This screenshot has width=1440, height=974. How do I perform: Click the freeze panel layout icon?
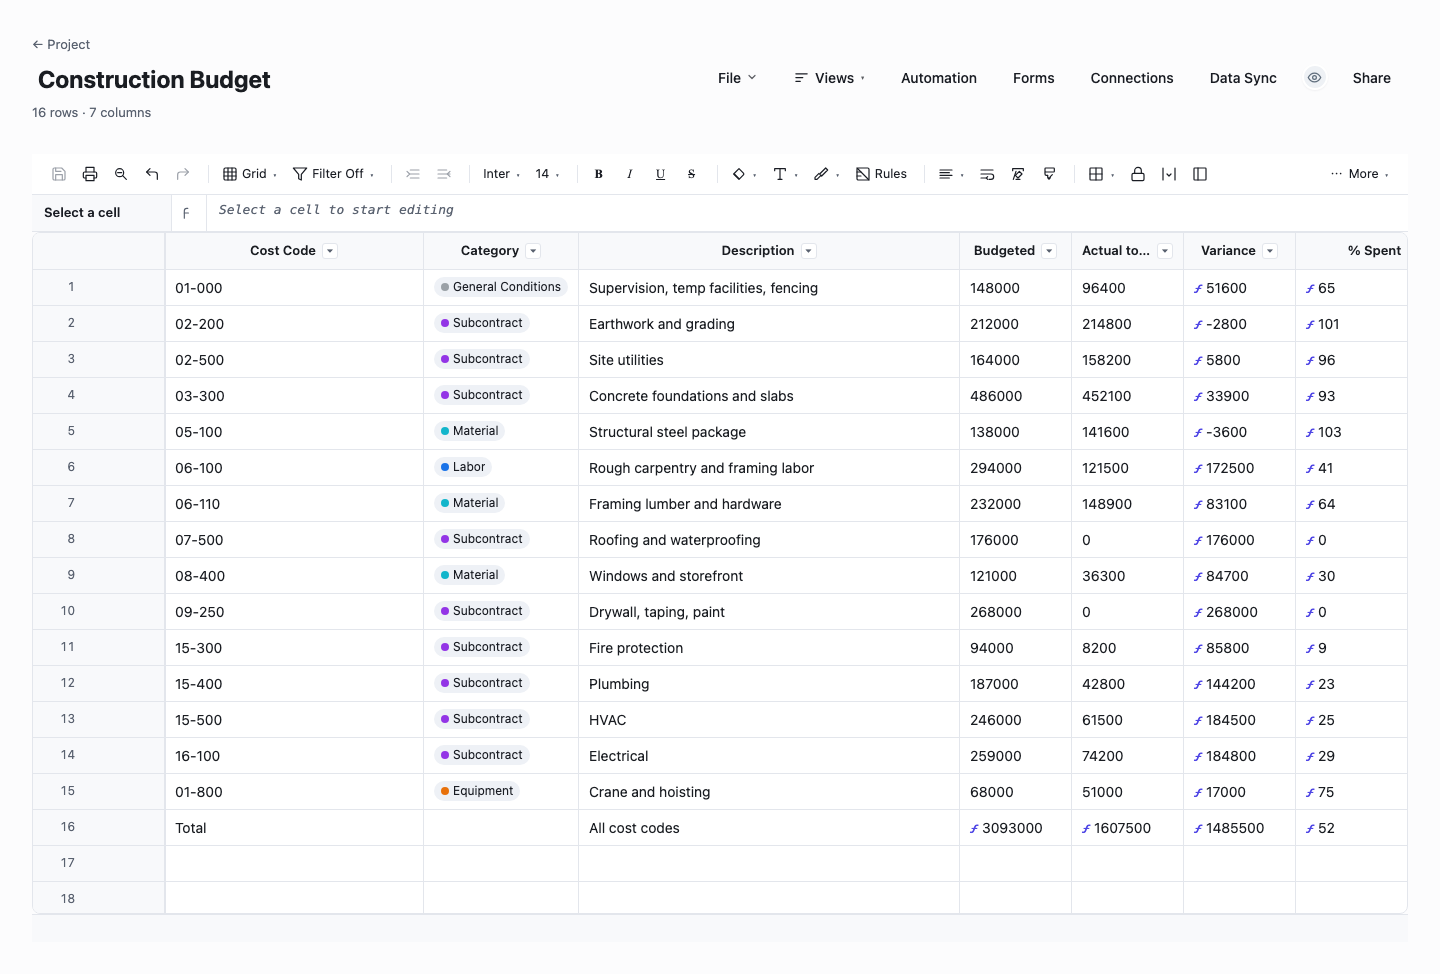(1200, 174)
